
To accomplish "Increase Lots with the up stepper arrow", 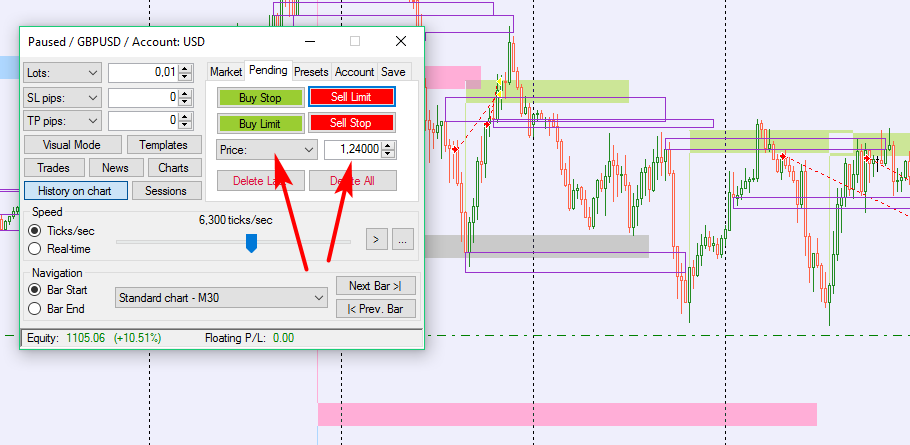I will click(185, 69).
